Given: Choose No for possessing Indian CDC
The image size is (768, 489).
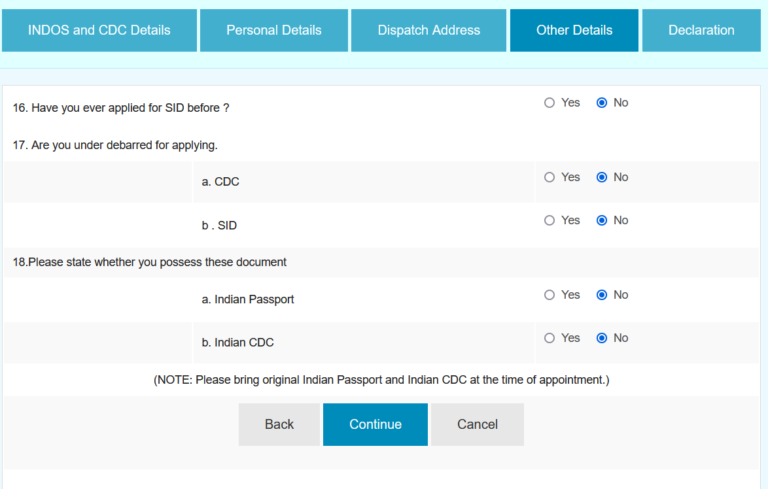Looking at the screenshot, I should click(602, 338).
